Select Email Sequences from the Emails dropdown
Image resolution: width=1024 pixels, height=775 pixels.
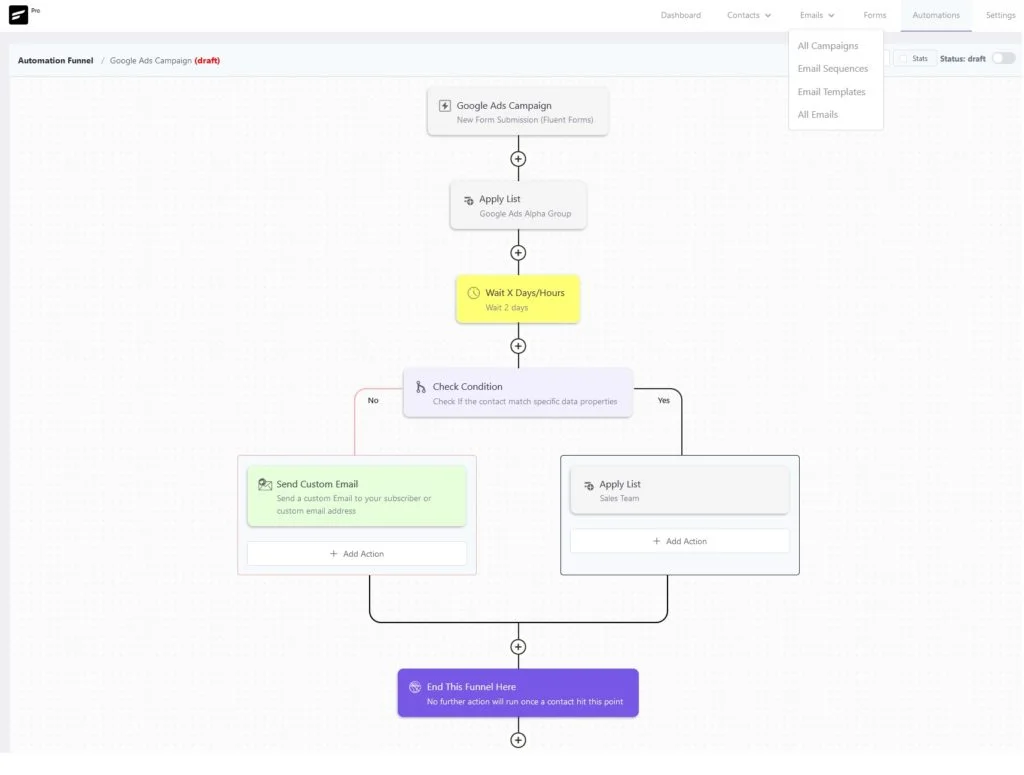pos(833,69)
